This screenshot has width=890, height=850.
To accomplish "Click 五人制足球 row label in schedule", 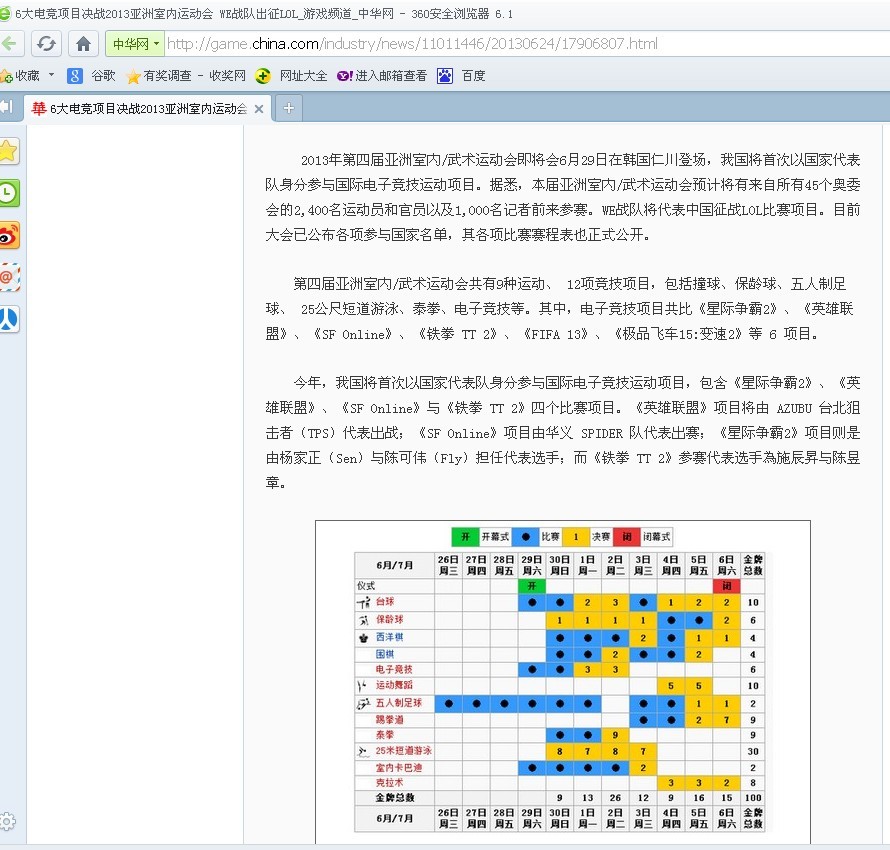I will pos(398,702).
